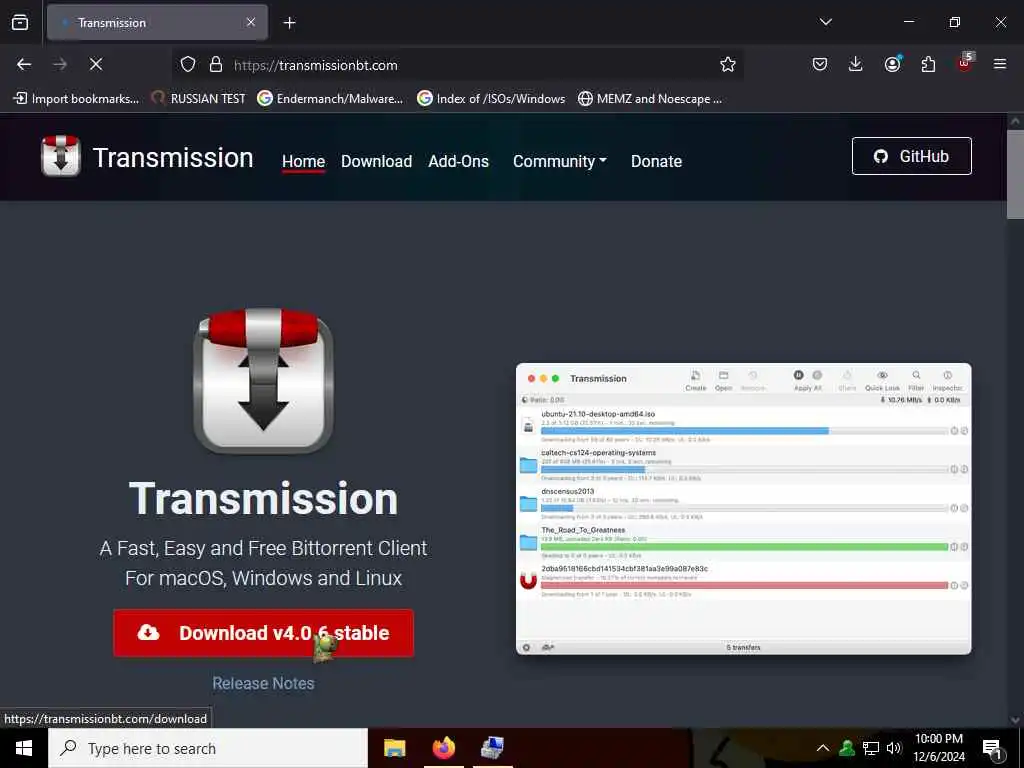1024x768 pixels.
Task: Open the Add-Ons nav page
Action: click(x=458, y=161)
